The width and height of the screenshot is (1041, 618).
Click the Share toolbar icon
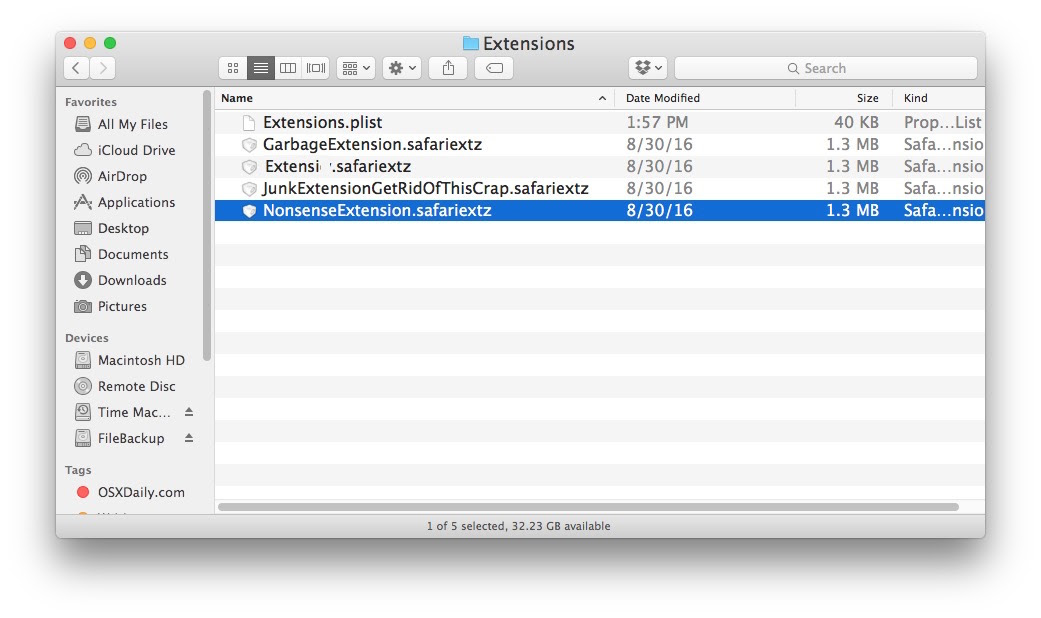448,68
